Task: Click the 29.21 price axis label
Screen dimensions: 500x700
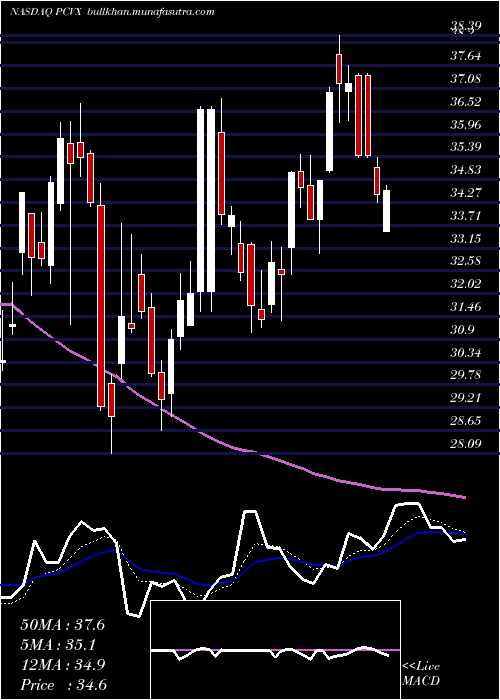Action: pos(466,397)
